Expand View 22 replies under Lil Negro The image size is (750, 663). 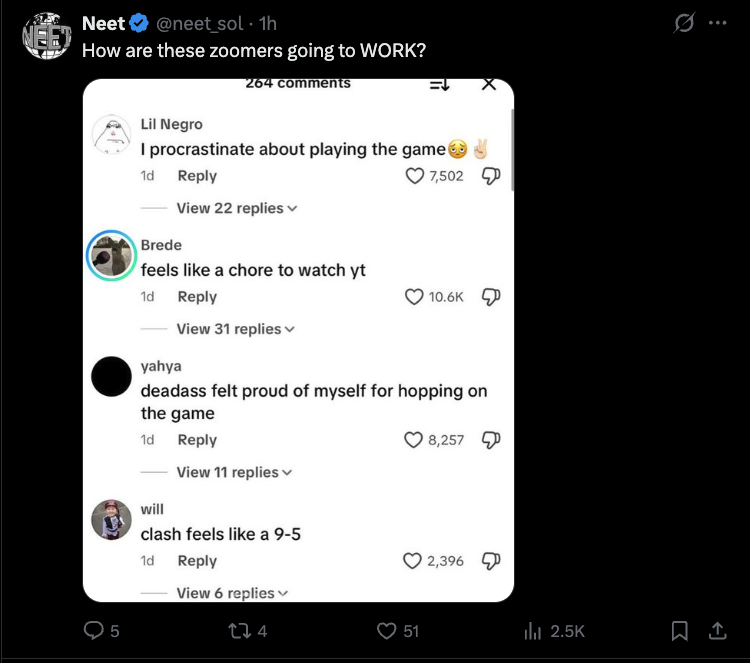coord(236,208)
